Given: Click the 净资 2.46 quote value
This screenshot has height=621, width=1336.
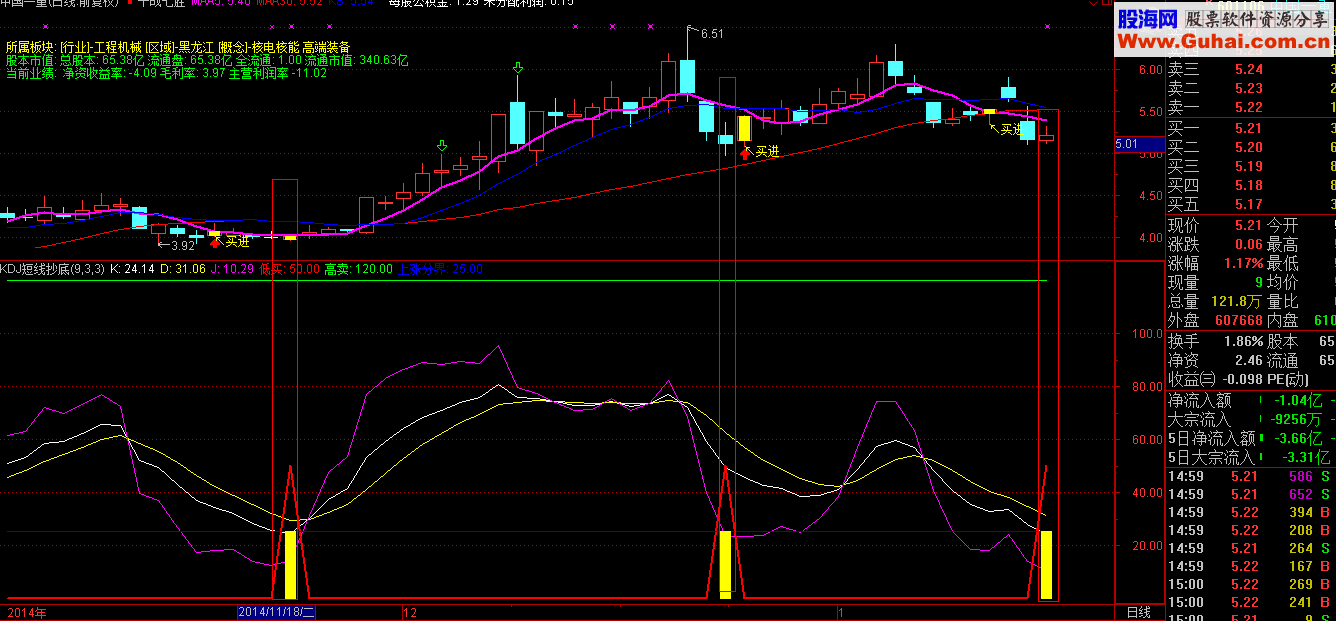Looking at the screenshot, I should coord(1249,360).
